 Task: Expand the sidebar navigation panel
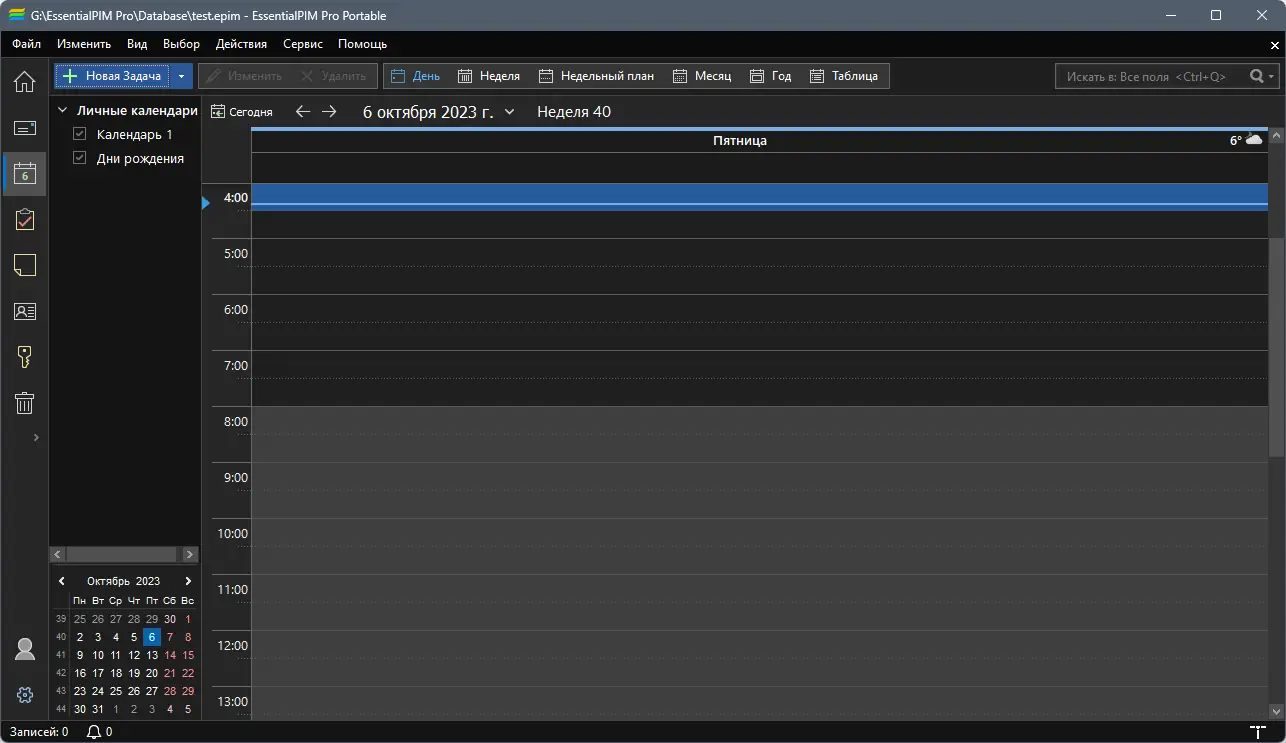36,437
